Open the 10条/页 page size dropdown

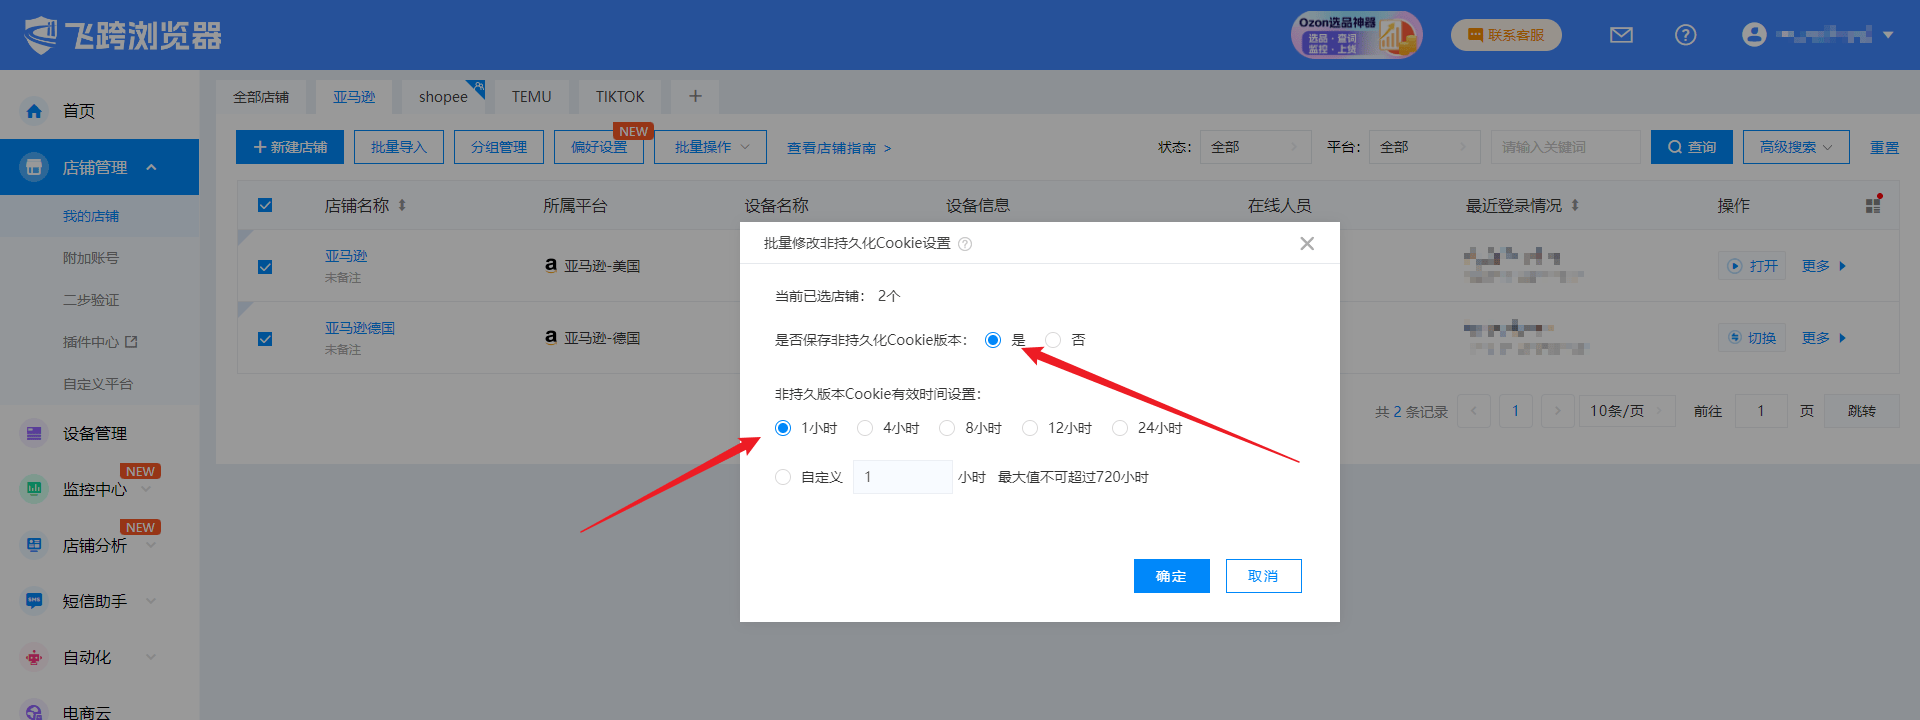pyautogui.click(x=1626, y=411)
